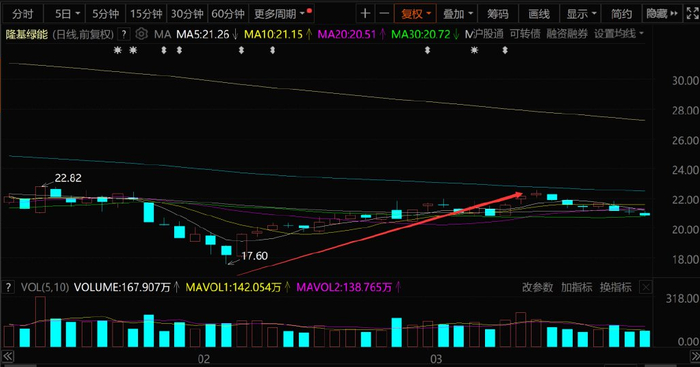Switch to the 分时 intraday tab
This screenshot has width=700, height=367.
pyautogui.click(x=23, y=14)
